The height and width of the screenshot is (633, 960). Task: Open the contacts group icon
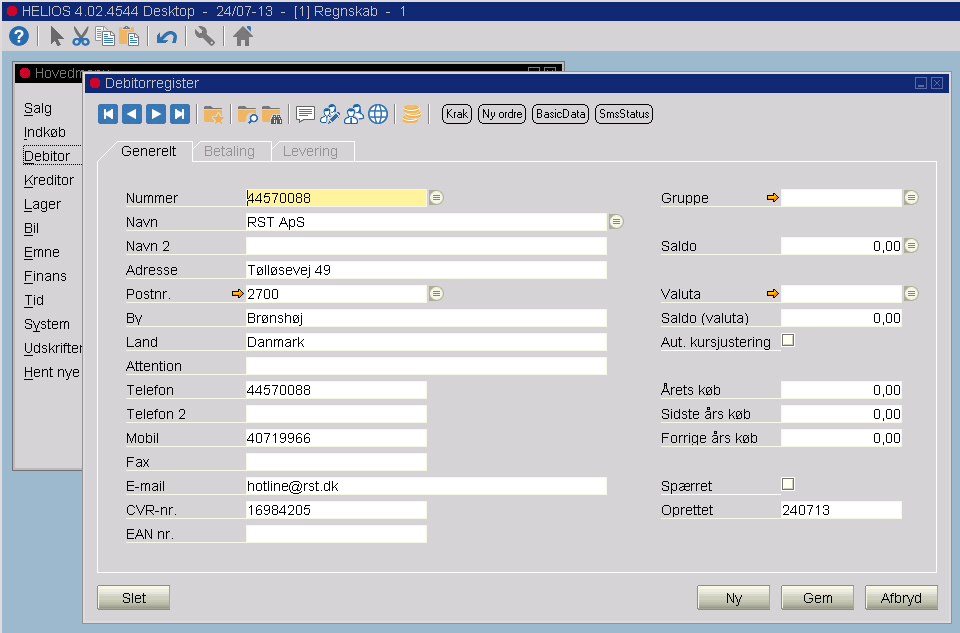[353, 114]
